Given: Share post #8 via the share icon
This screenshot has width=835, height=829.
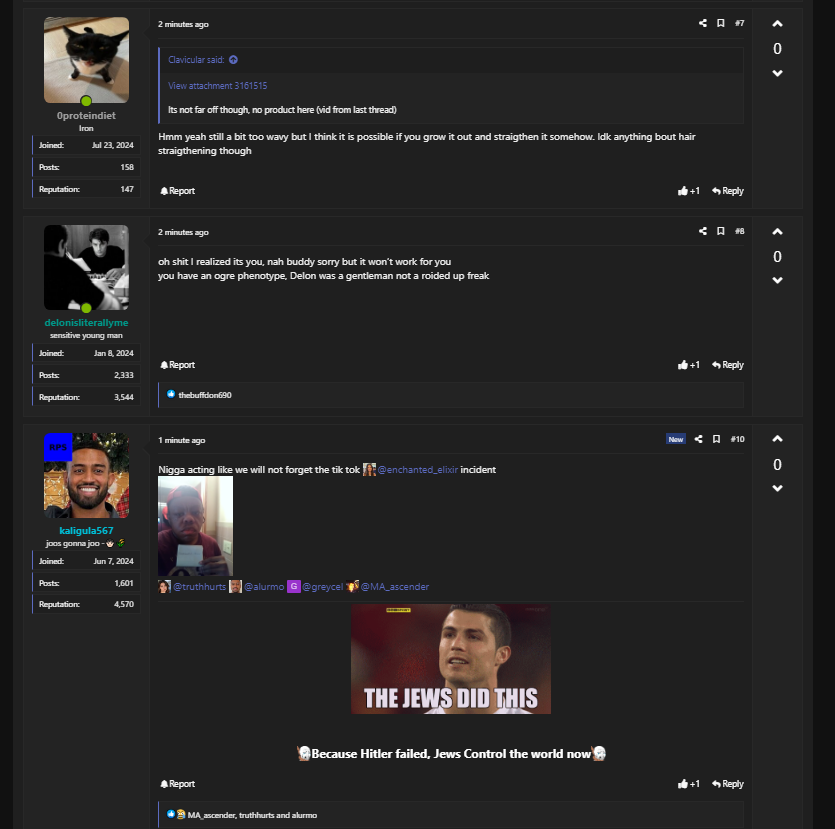Looking at the screenshot, I should [703, 231].
